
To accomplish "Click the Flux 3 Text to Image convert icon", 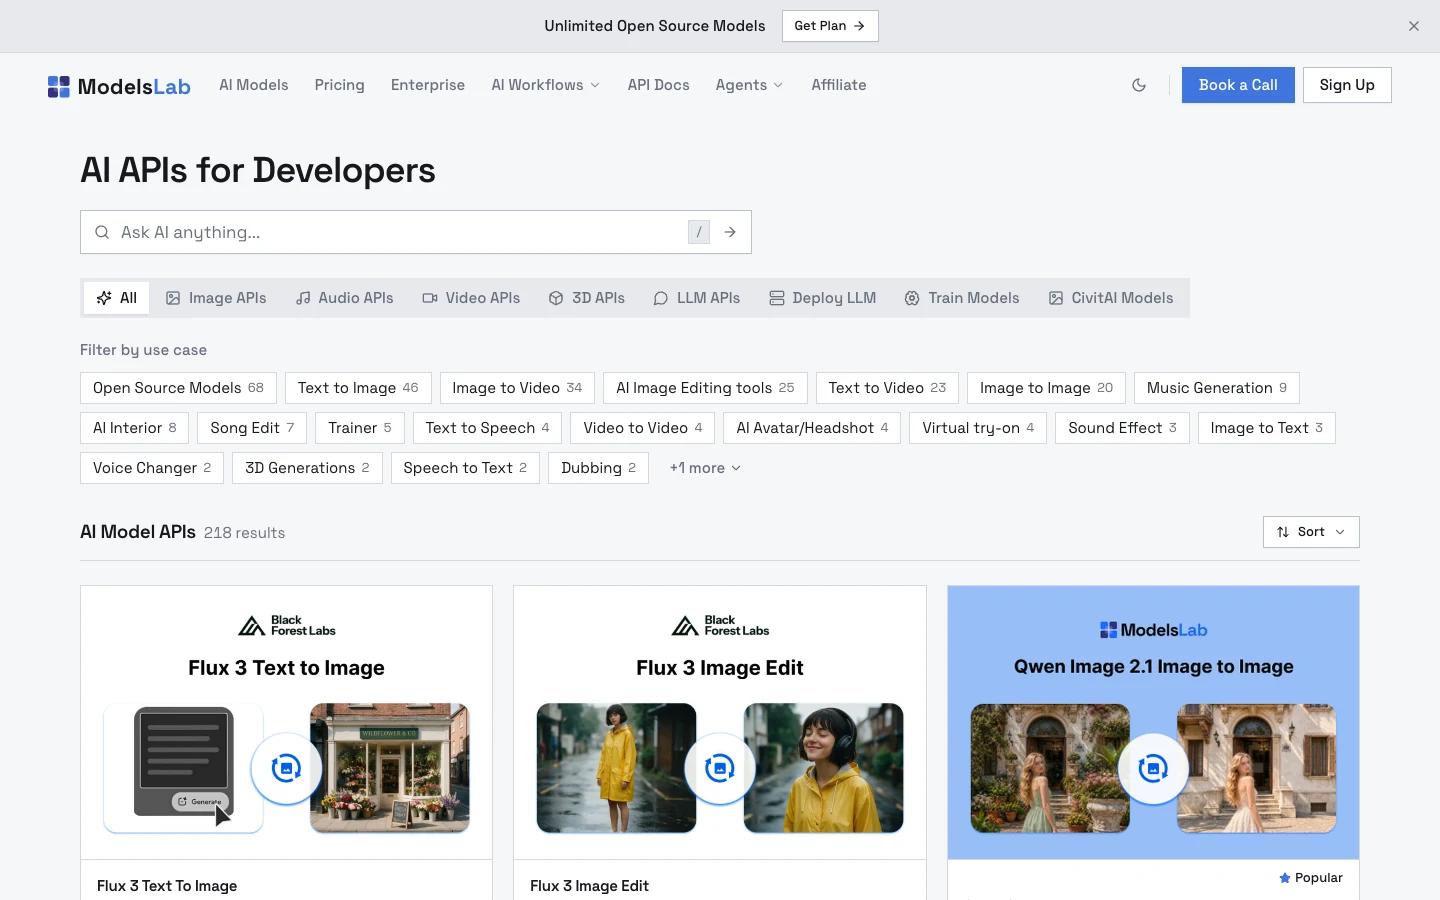I will click(286, 768).
